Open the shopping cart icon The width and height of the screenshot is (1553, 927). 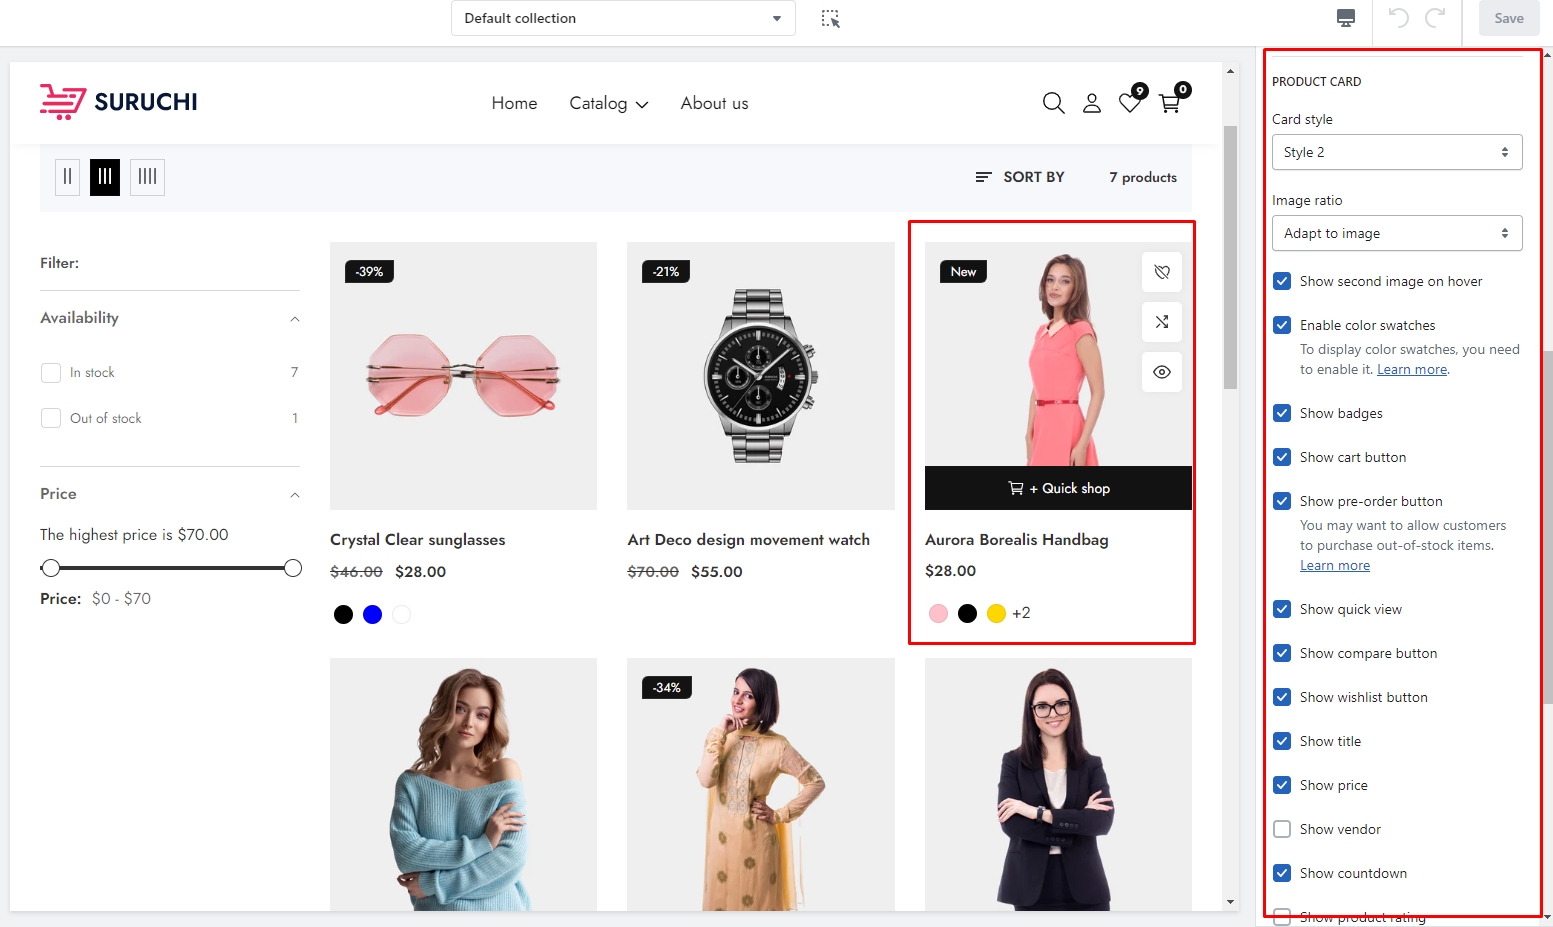tap(1169, 103)
